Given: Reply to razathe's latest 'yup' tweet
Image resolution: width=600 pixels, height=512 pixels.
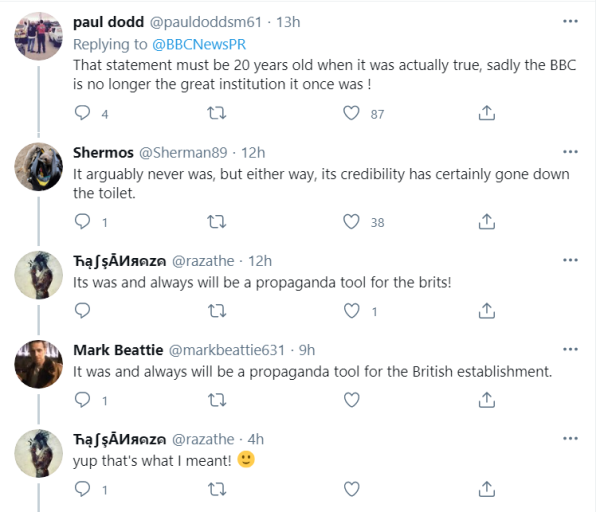Looking at the screenshot, I should click(x=82, y=489).
